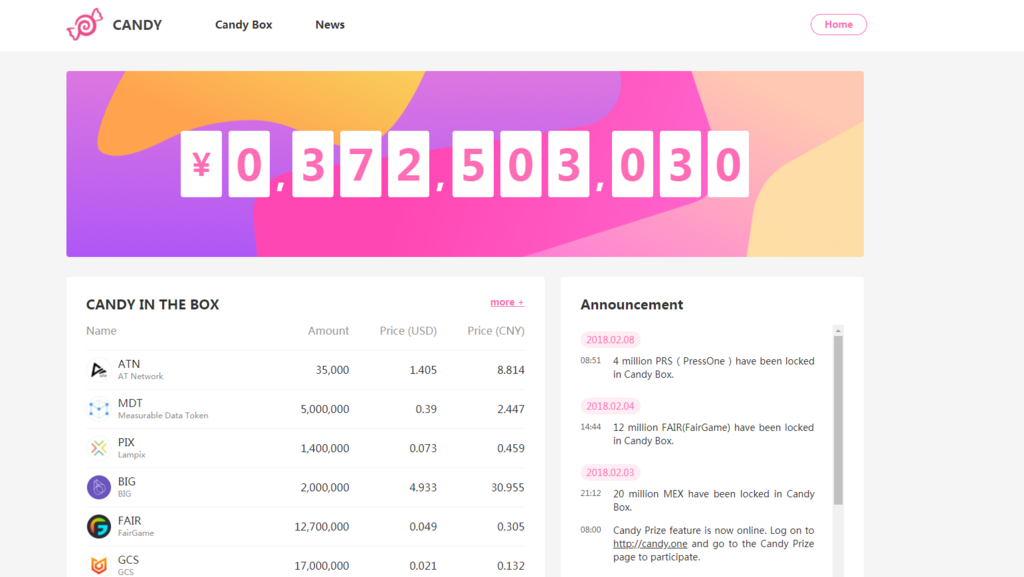The height and width of the screenshot is (577, 1024).
Task: Follow the http://candy.one link
Action: pos(650,544)
